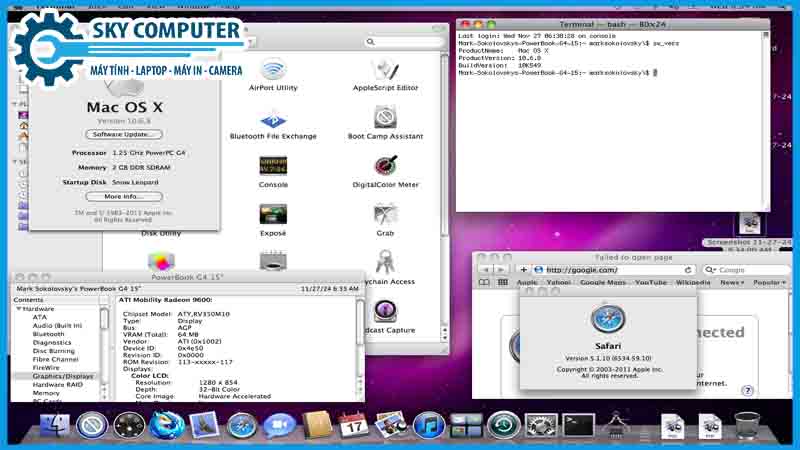Select Bluetooth in the Hardware contents list

[48, 334]
